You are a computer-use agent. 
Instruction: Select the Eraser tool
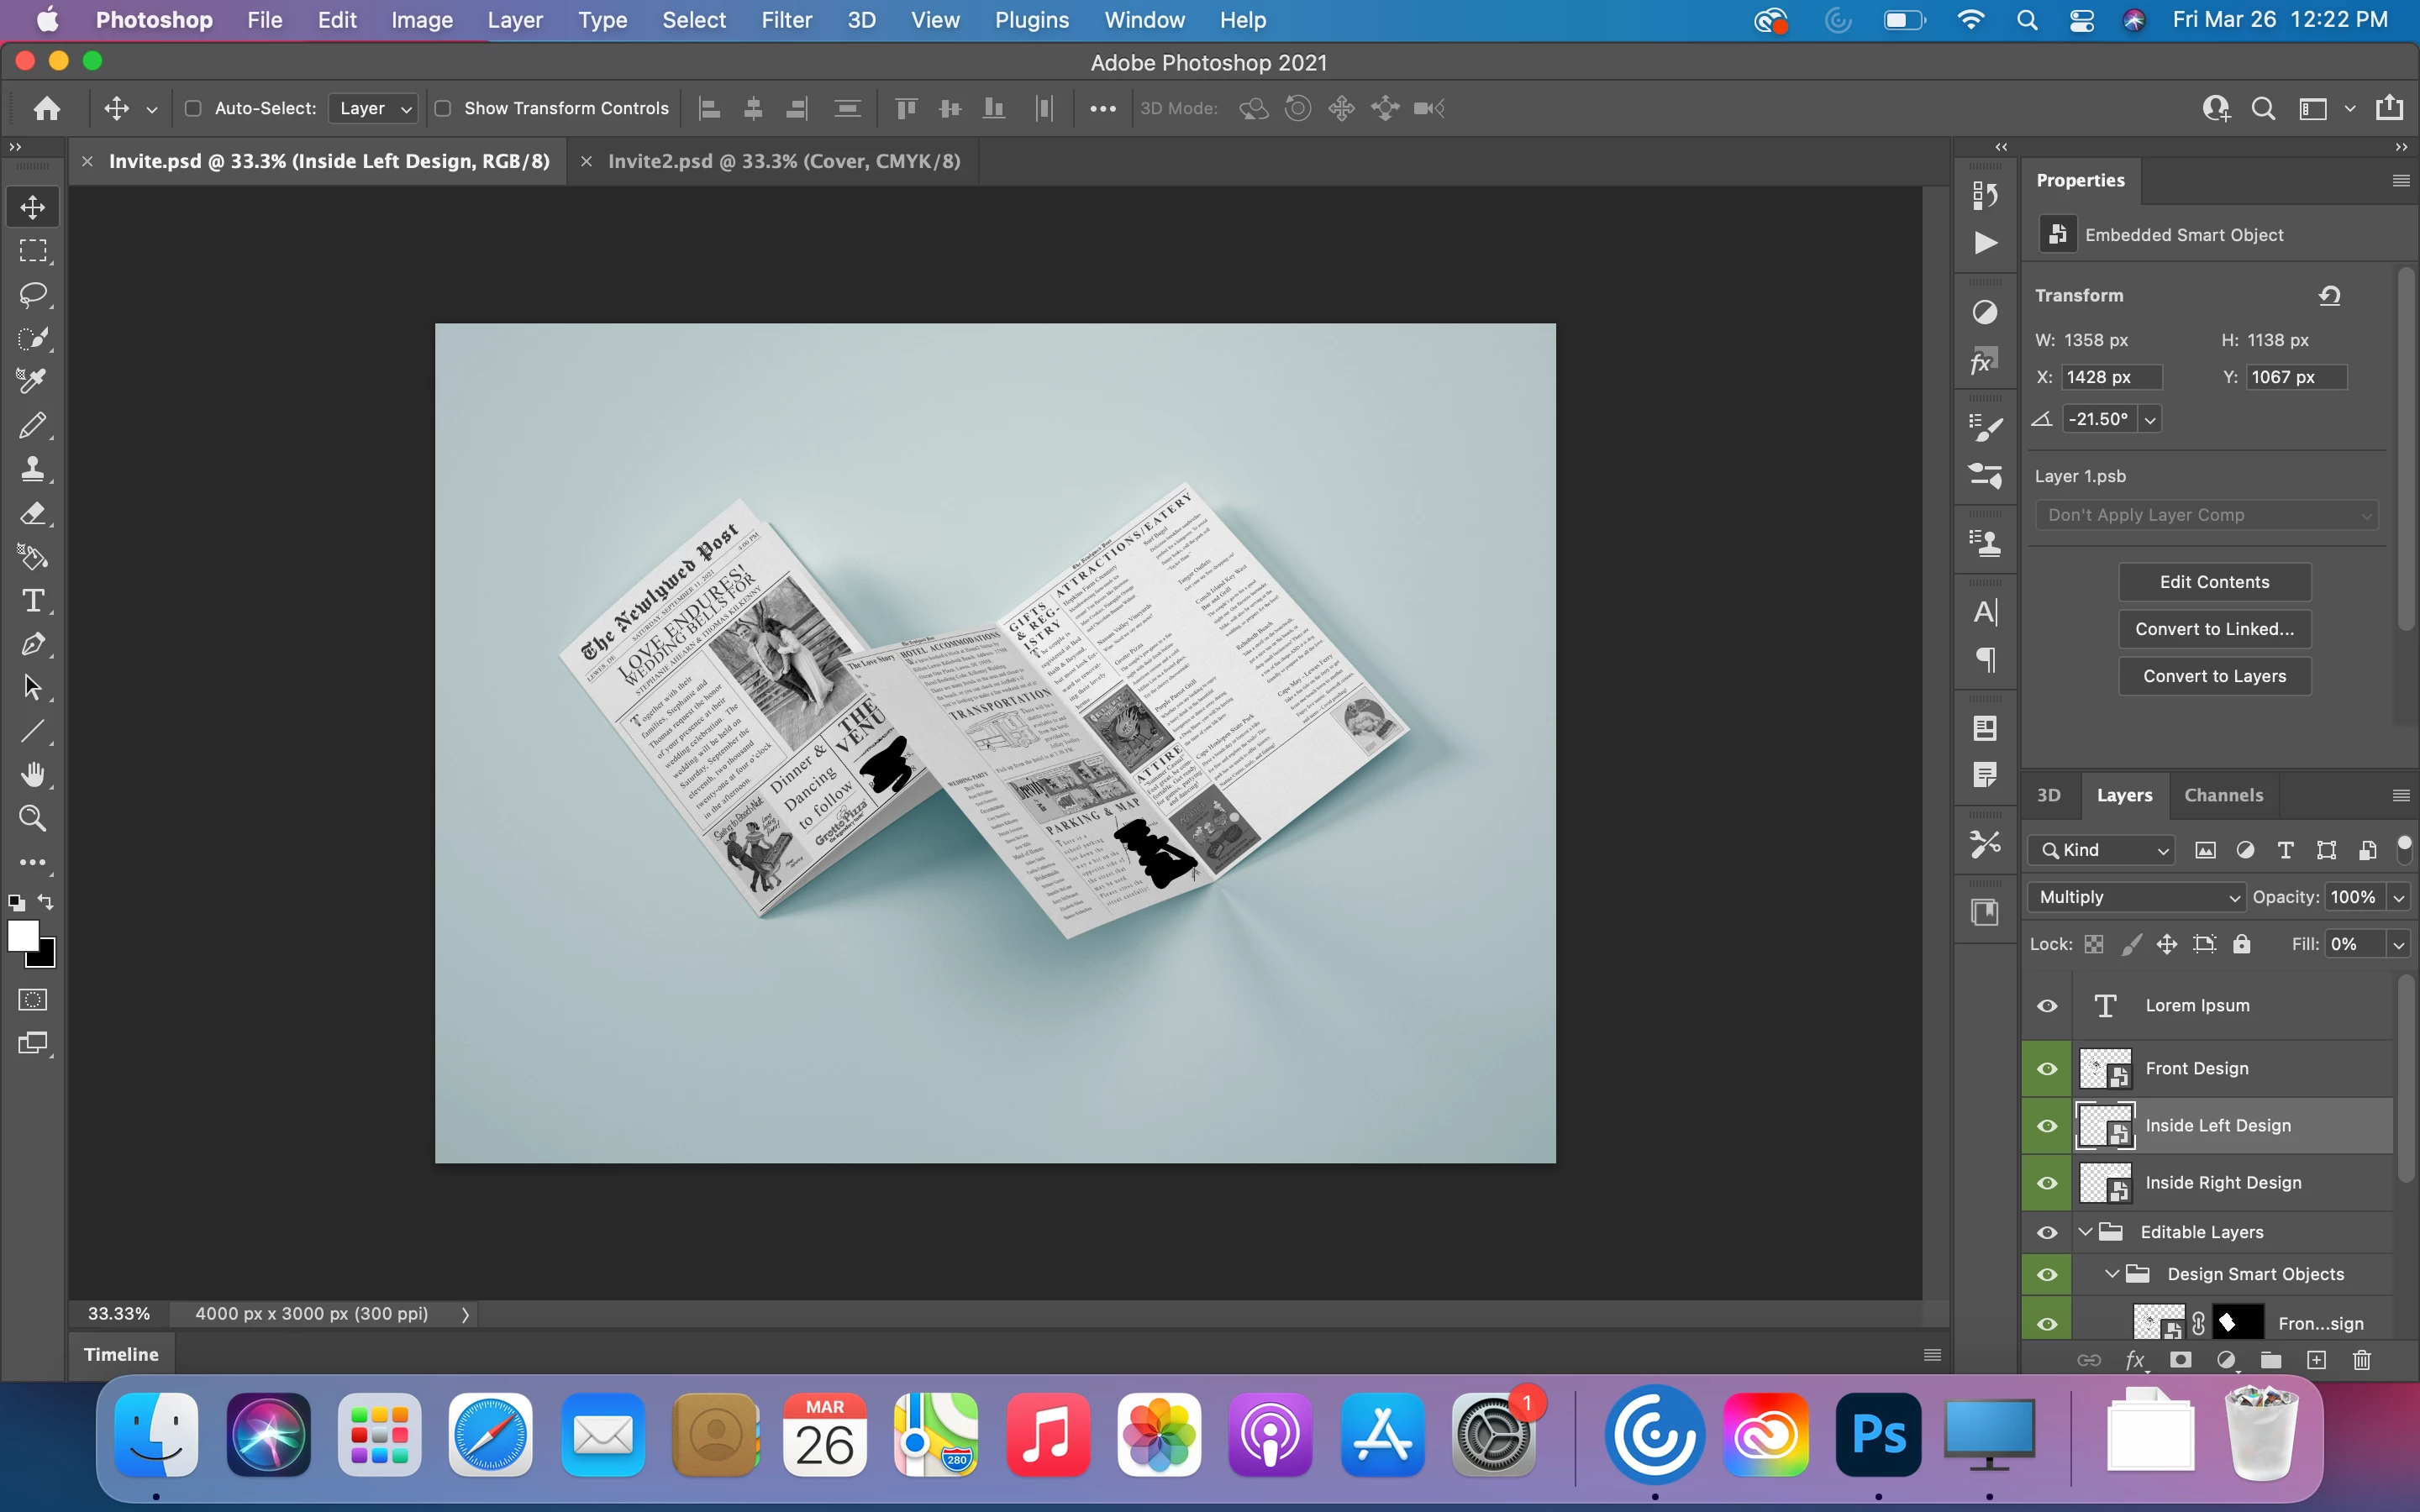pyautogui.click(x=33, y=514)
